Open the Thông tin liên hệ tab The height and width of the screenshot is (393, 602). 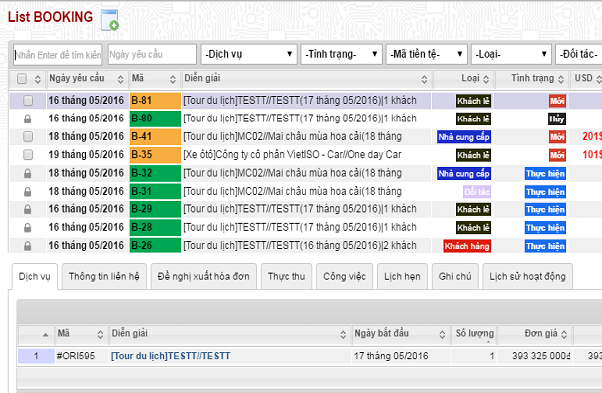click(x=104, y=276)
